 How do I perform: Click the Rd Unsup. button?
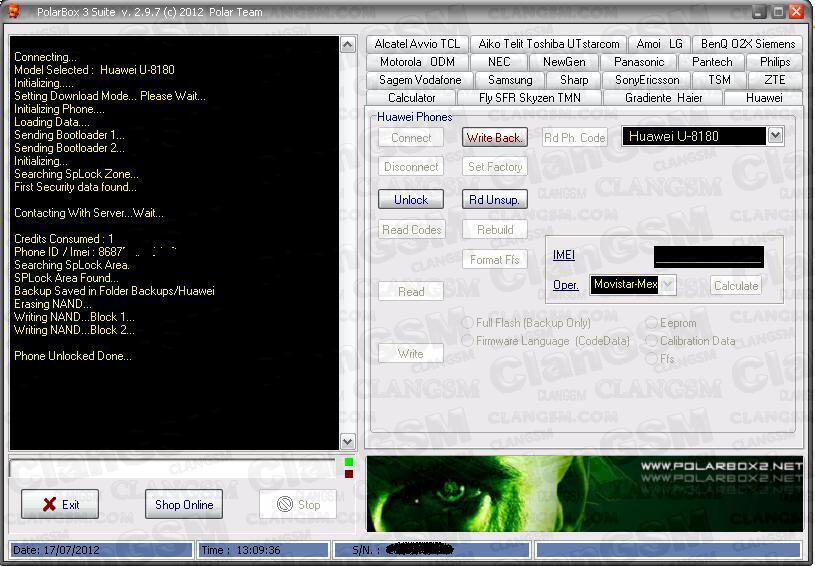click(494, 200)
